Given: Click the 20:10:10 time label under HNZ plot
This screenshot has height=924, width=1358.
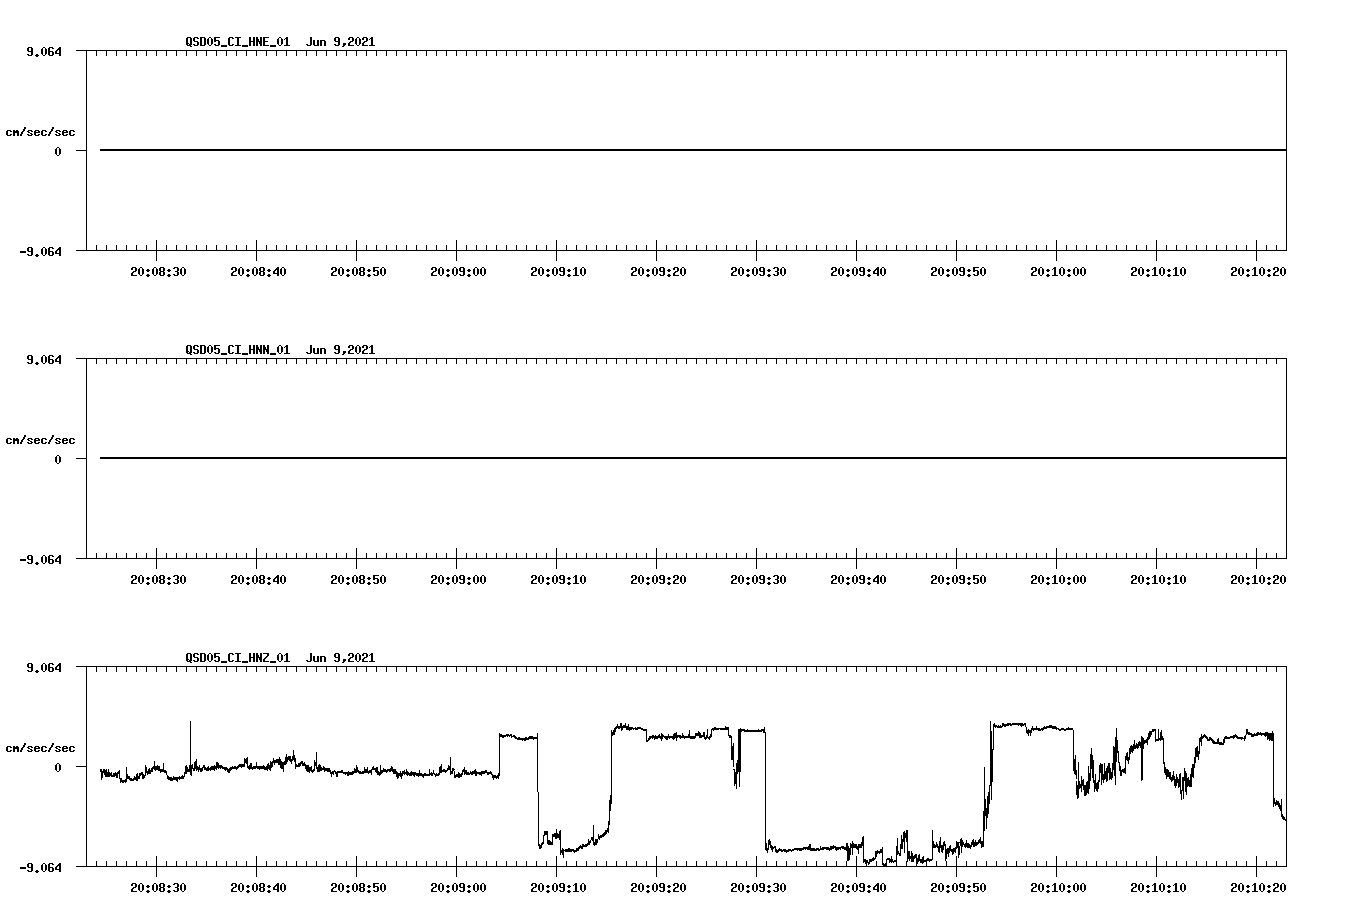Looking at the screenshot, I should coord(1158,888).
